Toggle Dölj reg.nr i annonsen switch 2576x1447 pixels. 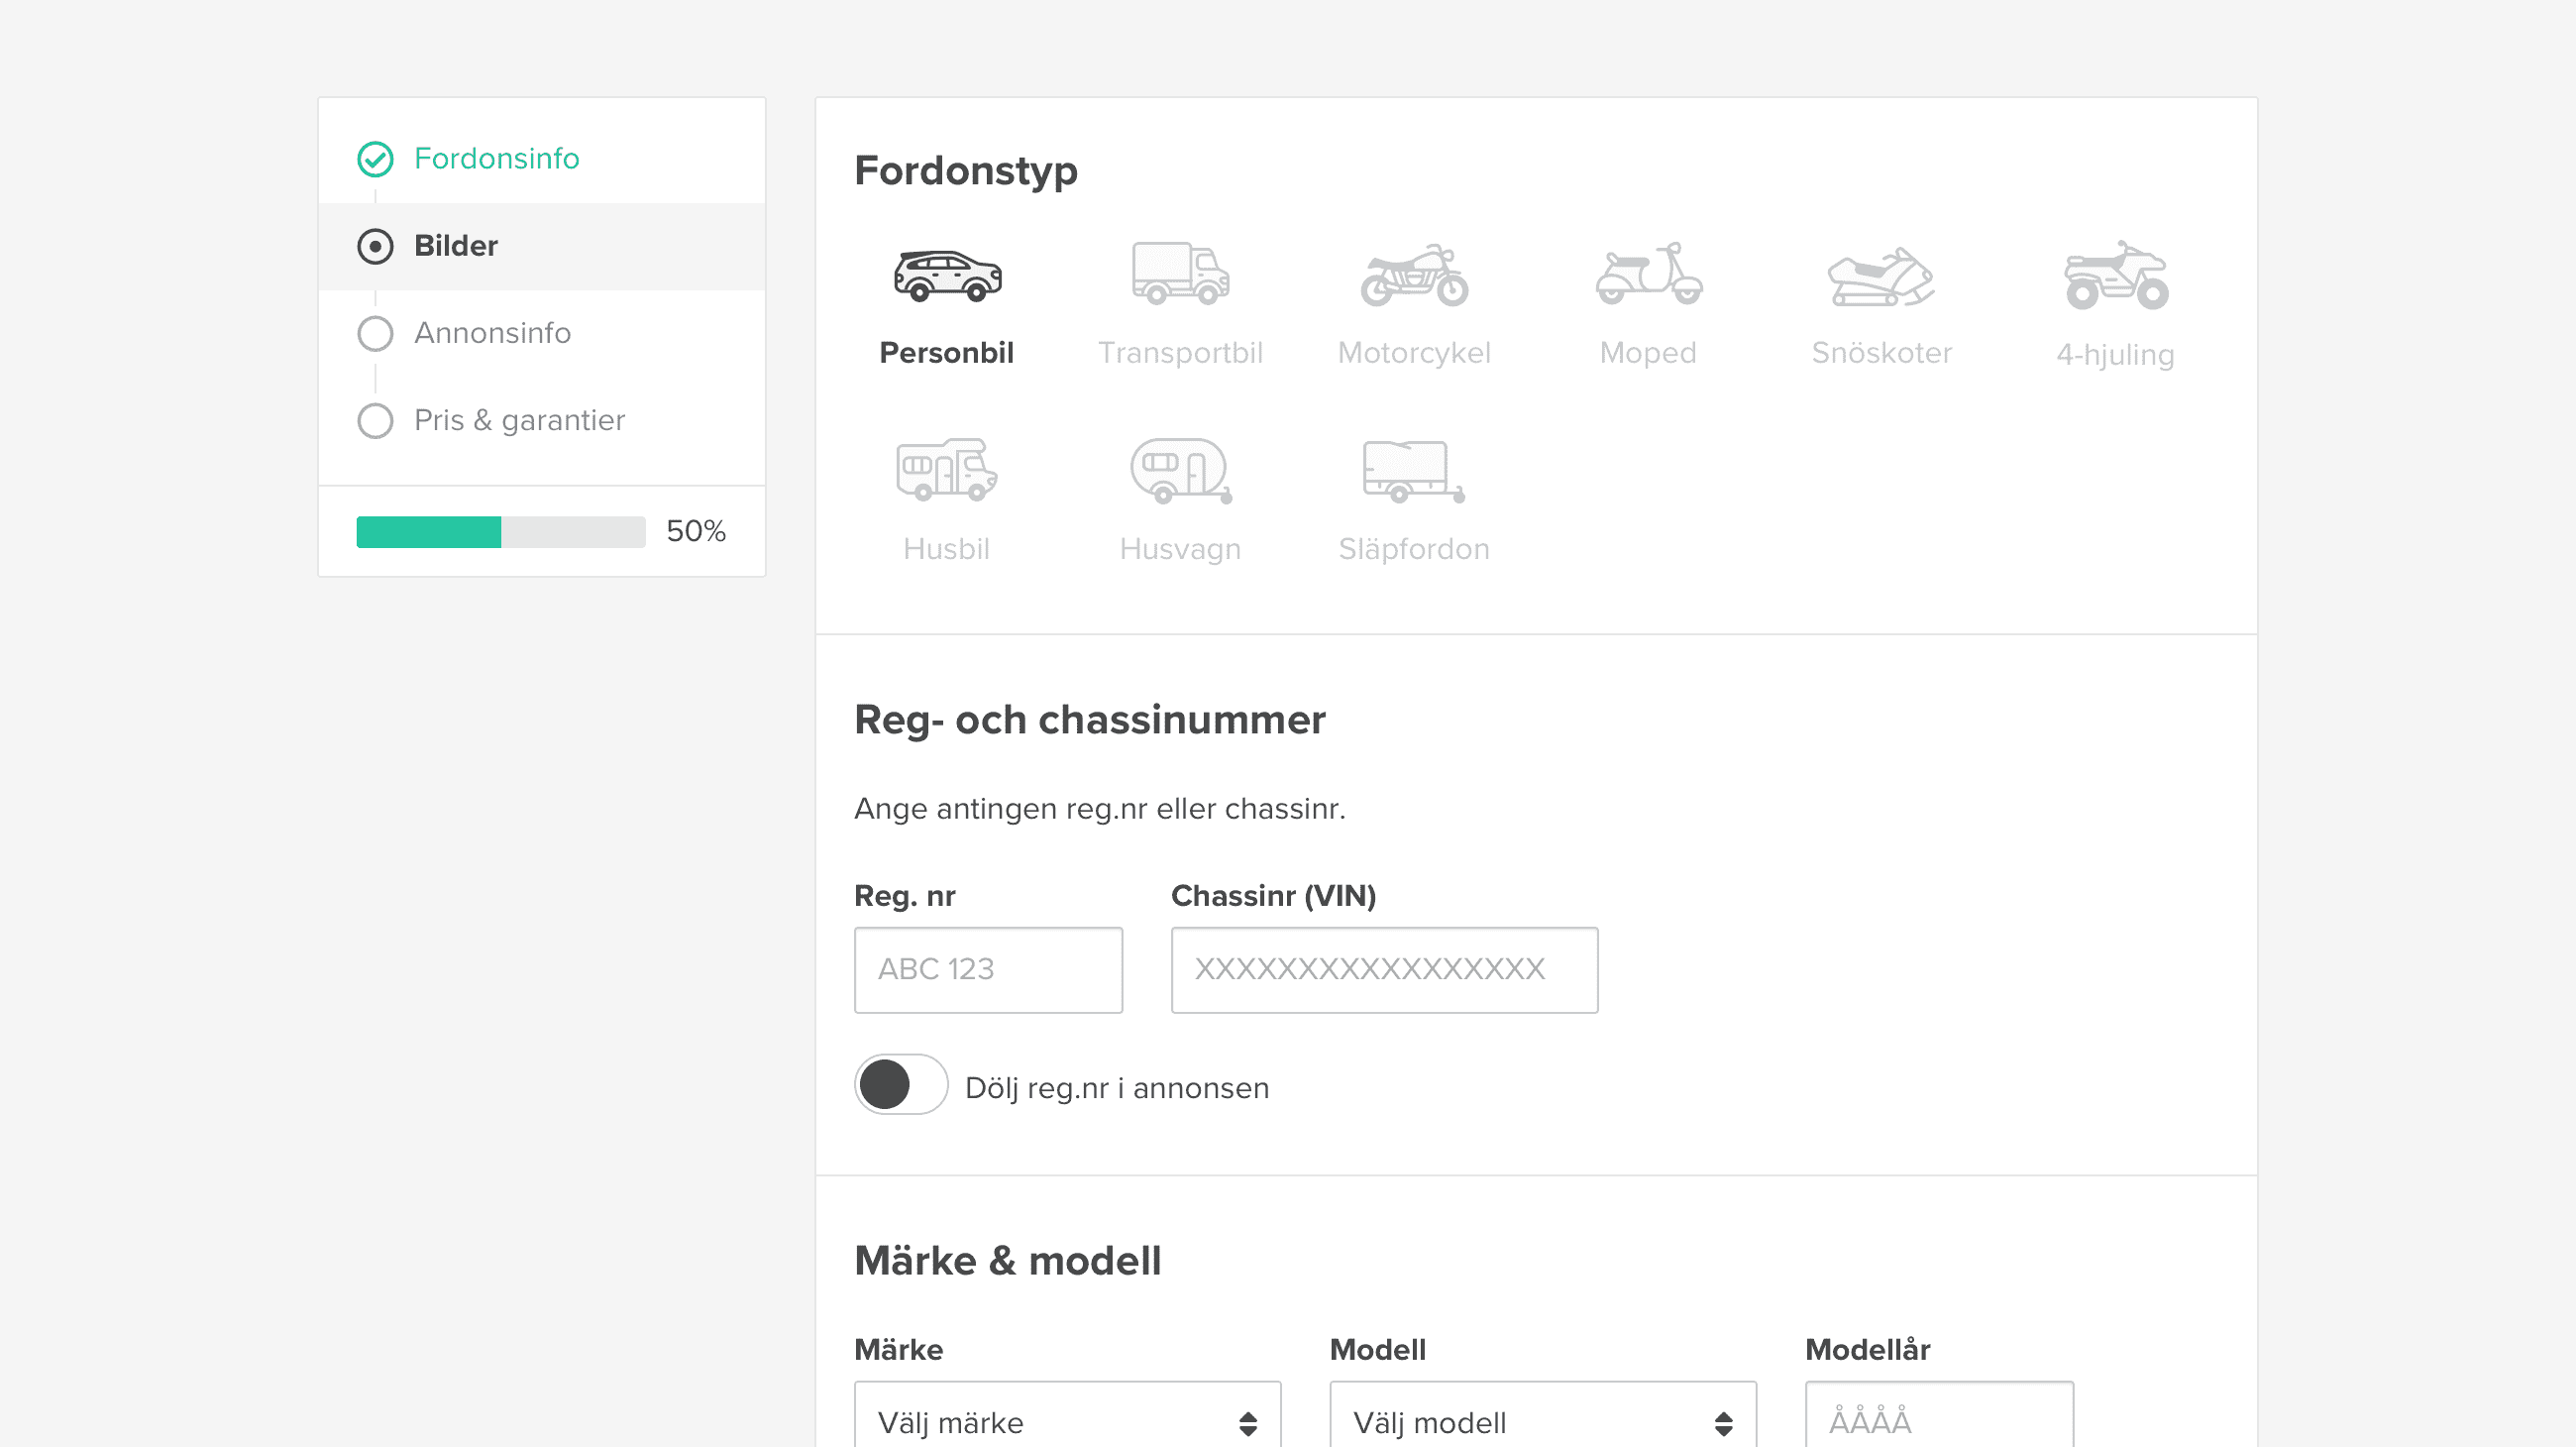click(901, 1085)
